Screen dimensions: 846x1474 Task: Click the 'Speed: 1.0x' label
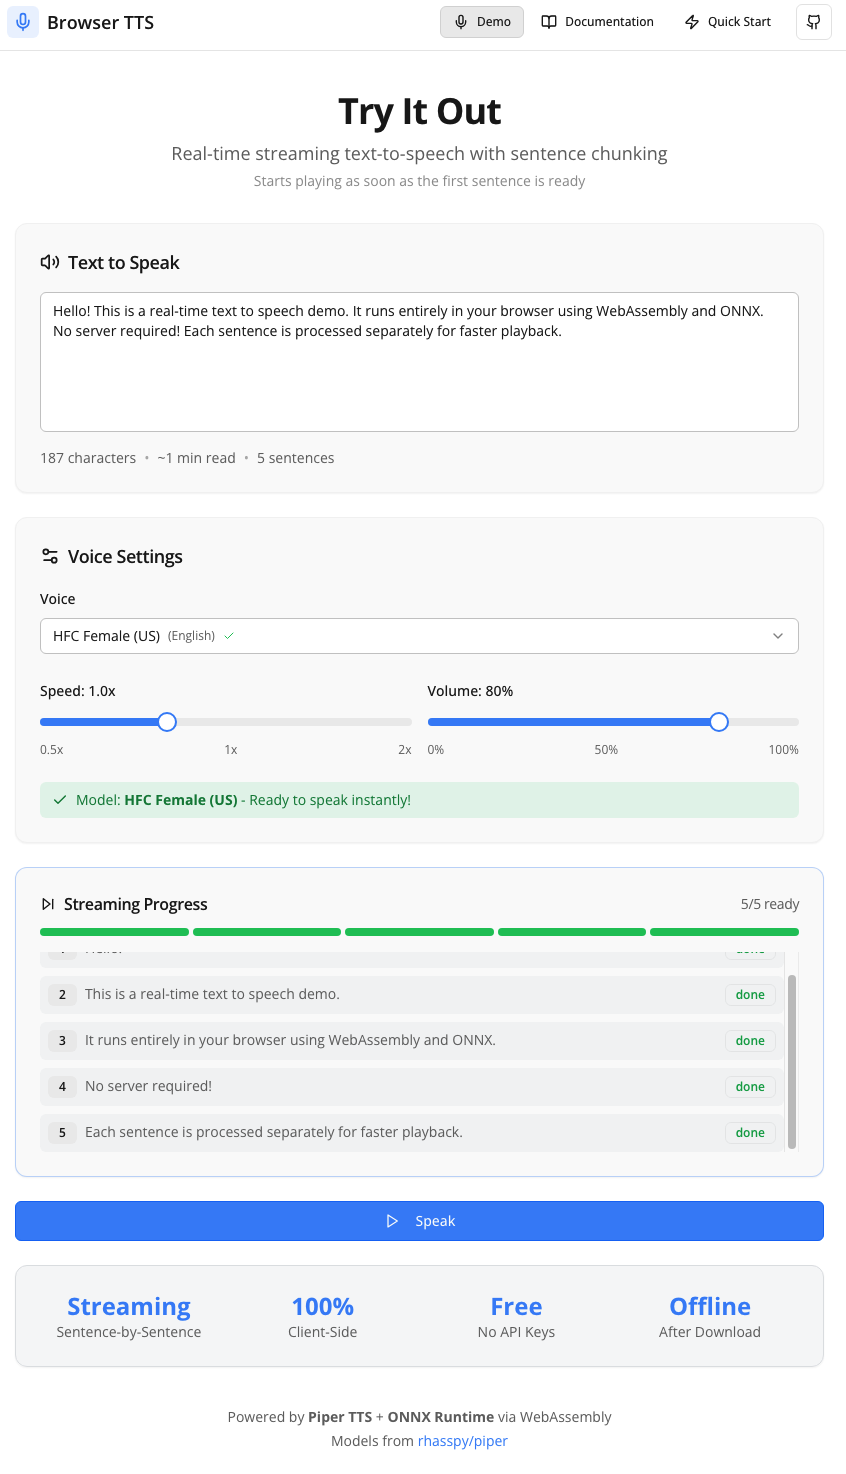(78, 691)
